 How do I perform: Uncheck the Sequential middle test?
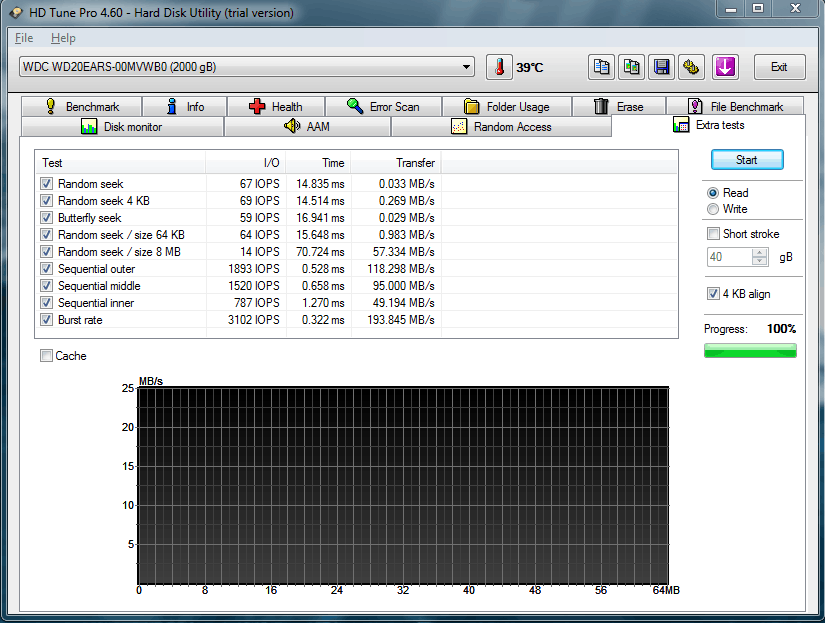[x=46, y=286]
